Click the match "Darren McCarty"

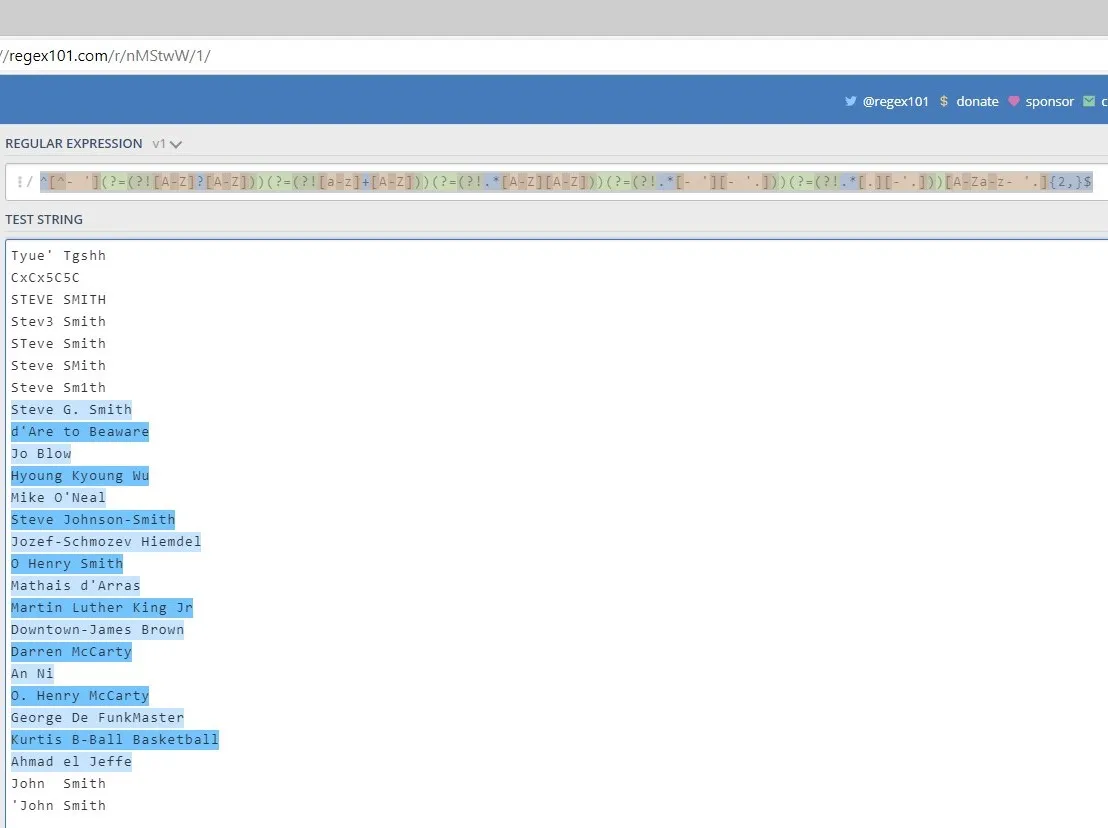click(x=71, y=651)
